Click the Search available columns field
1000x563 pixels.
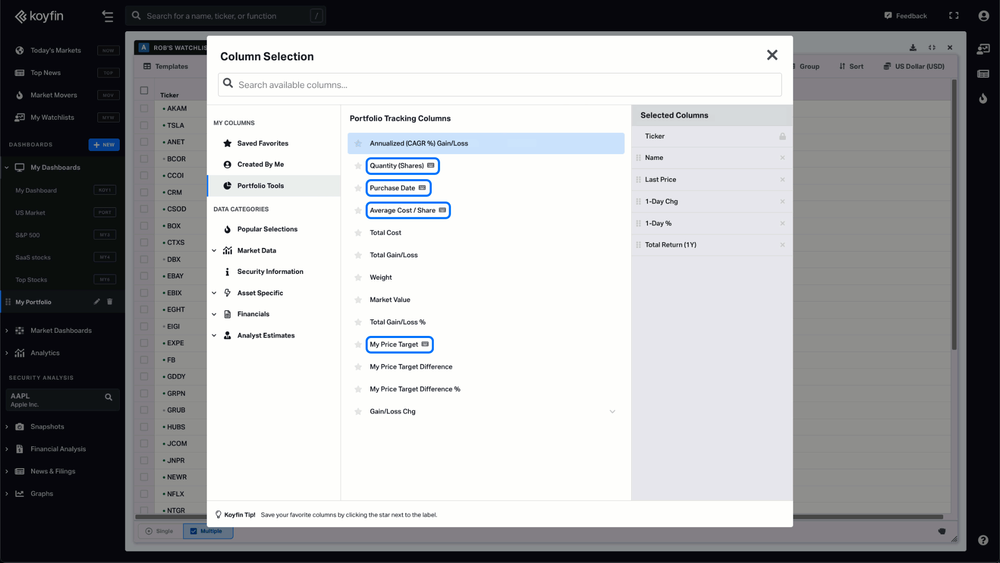pyautogui.click(x=500, y=85)
